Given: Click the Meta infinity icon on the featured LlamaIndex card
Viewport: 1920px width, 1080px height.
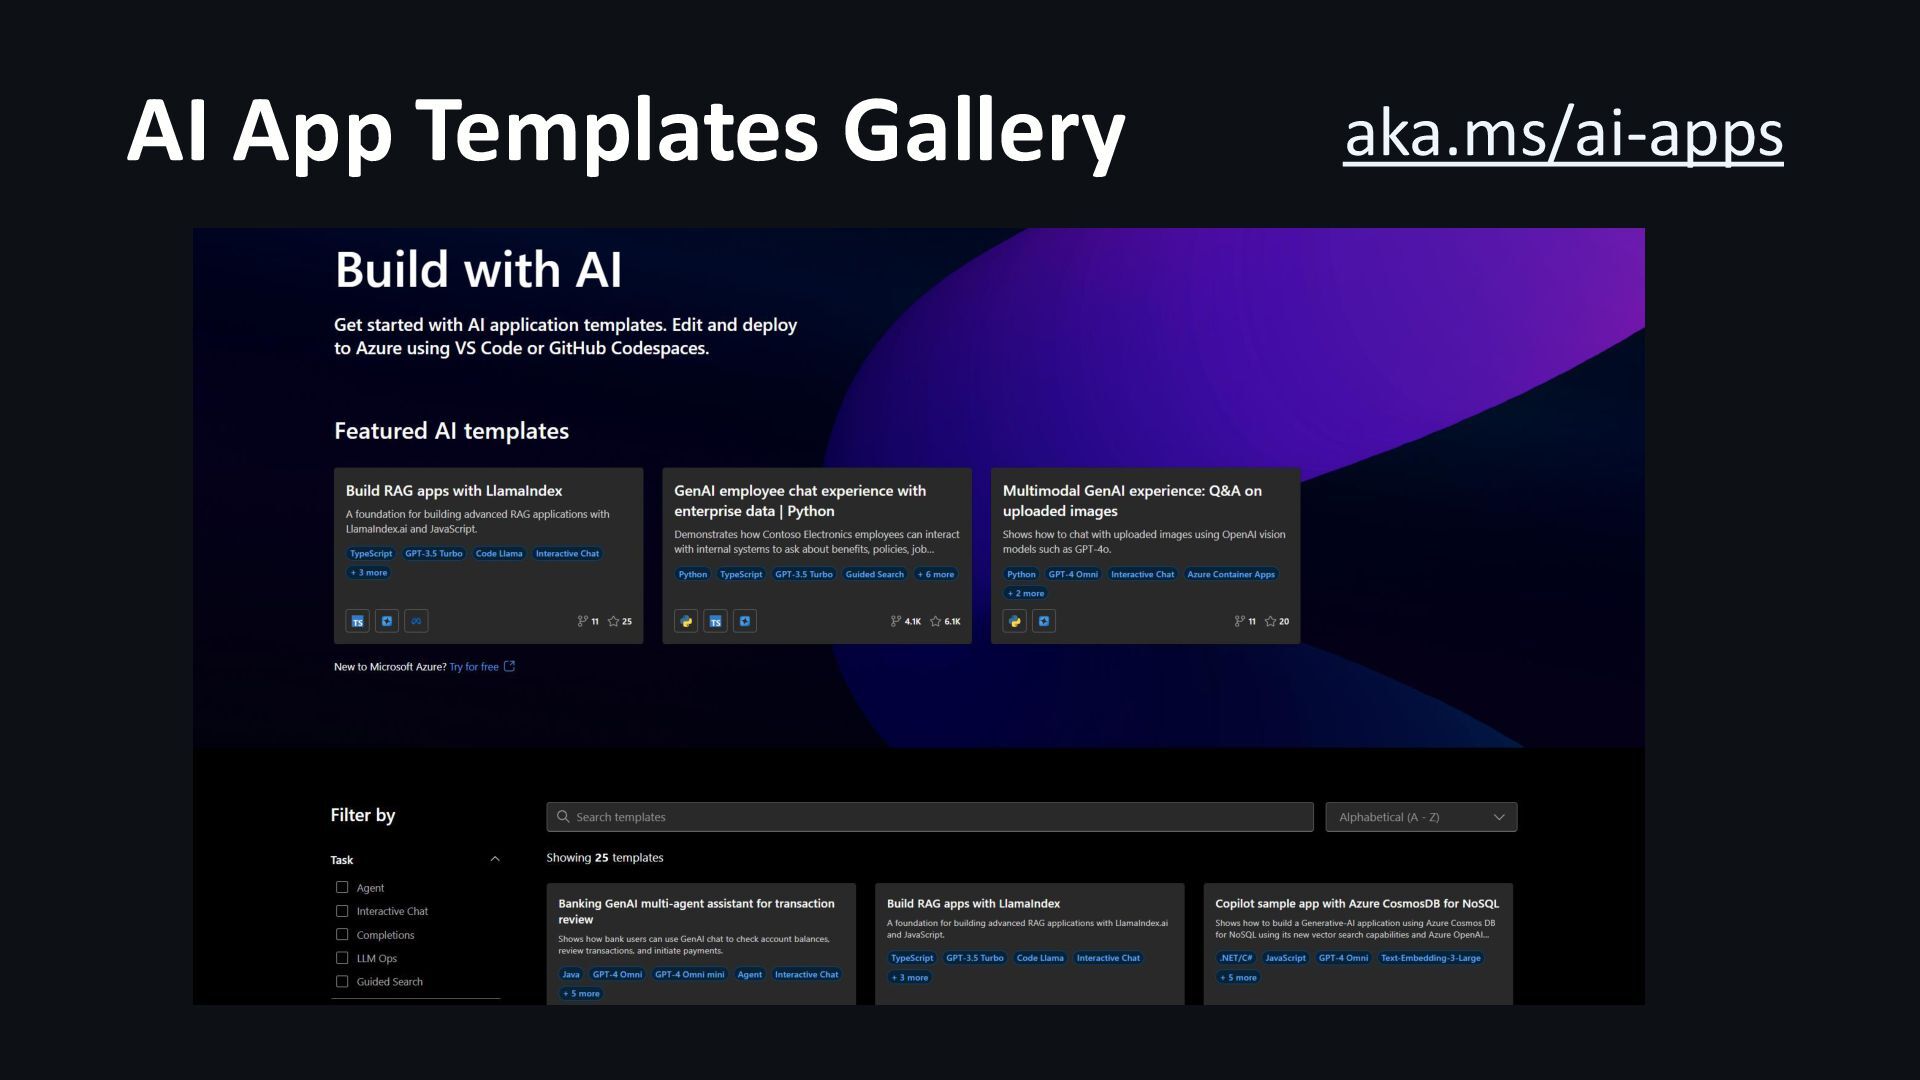Looking at the screenshot, I should tap(416, 621).
